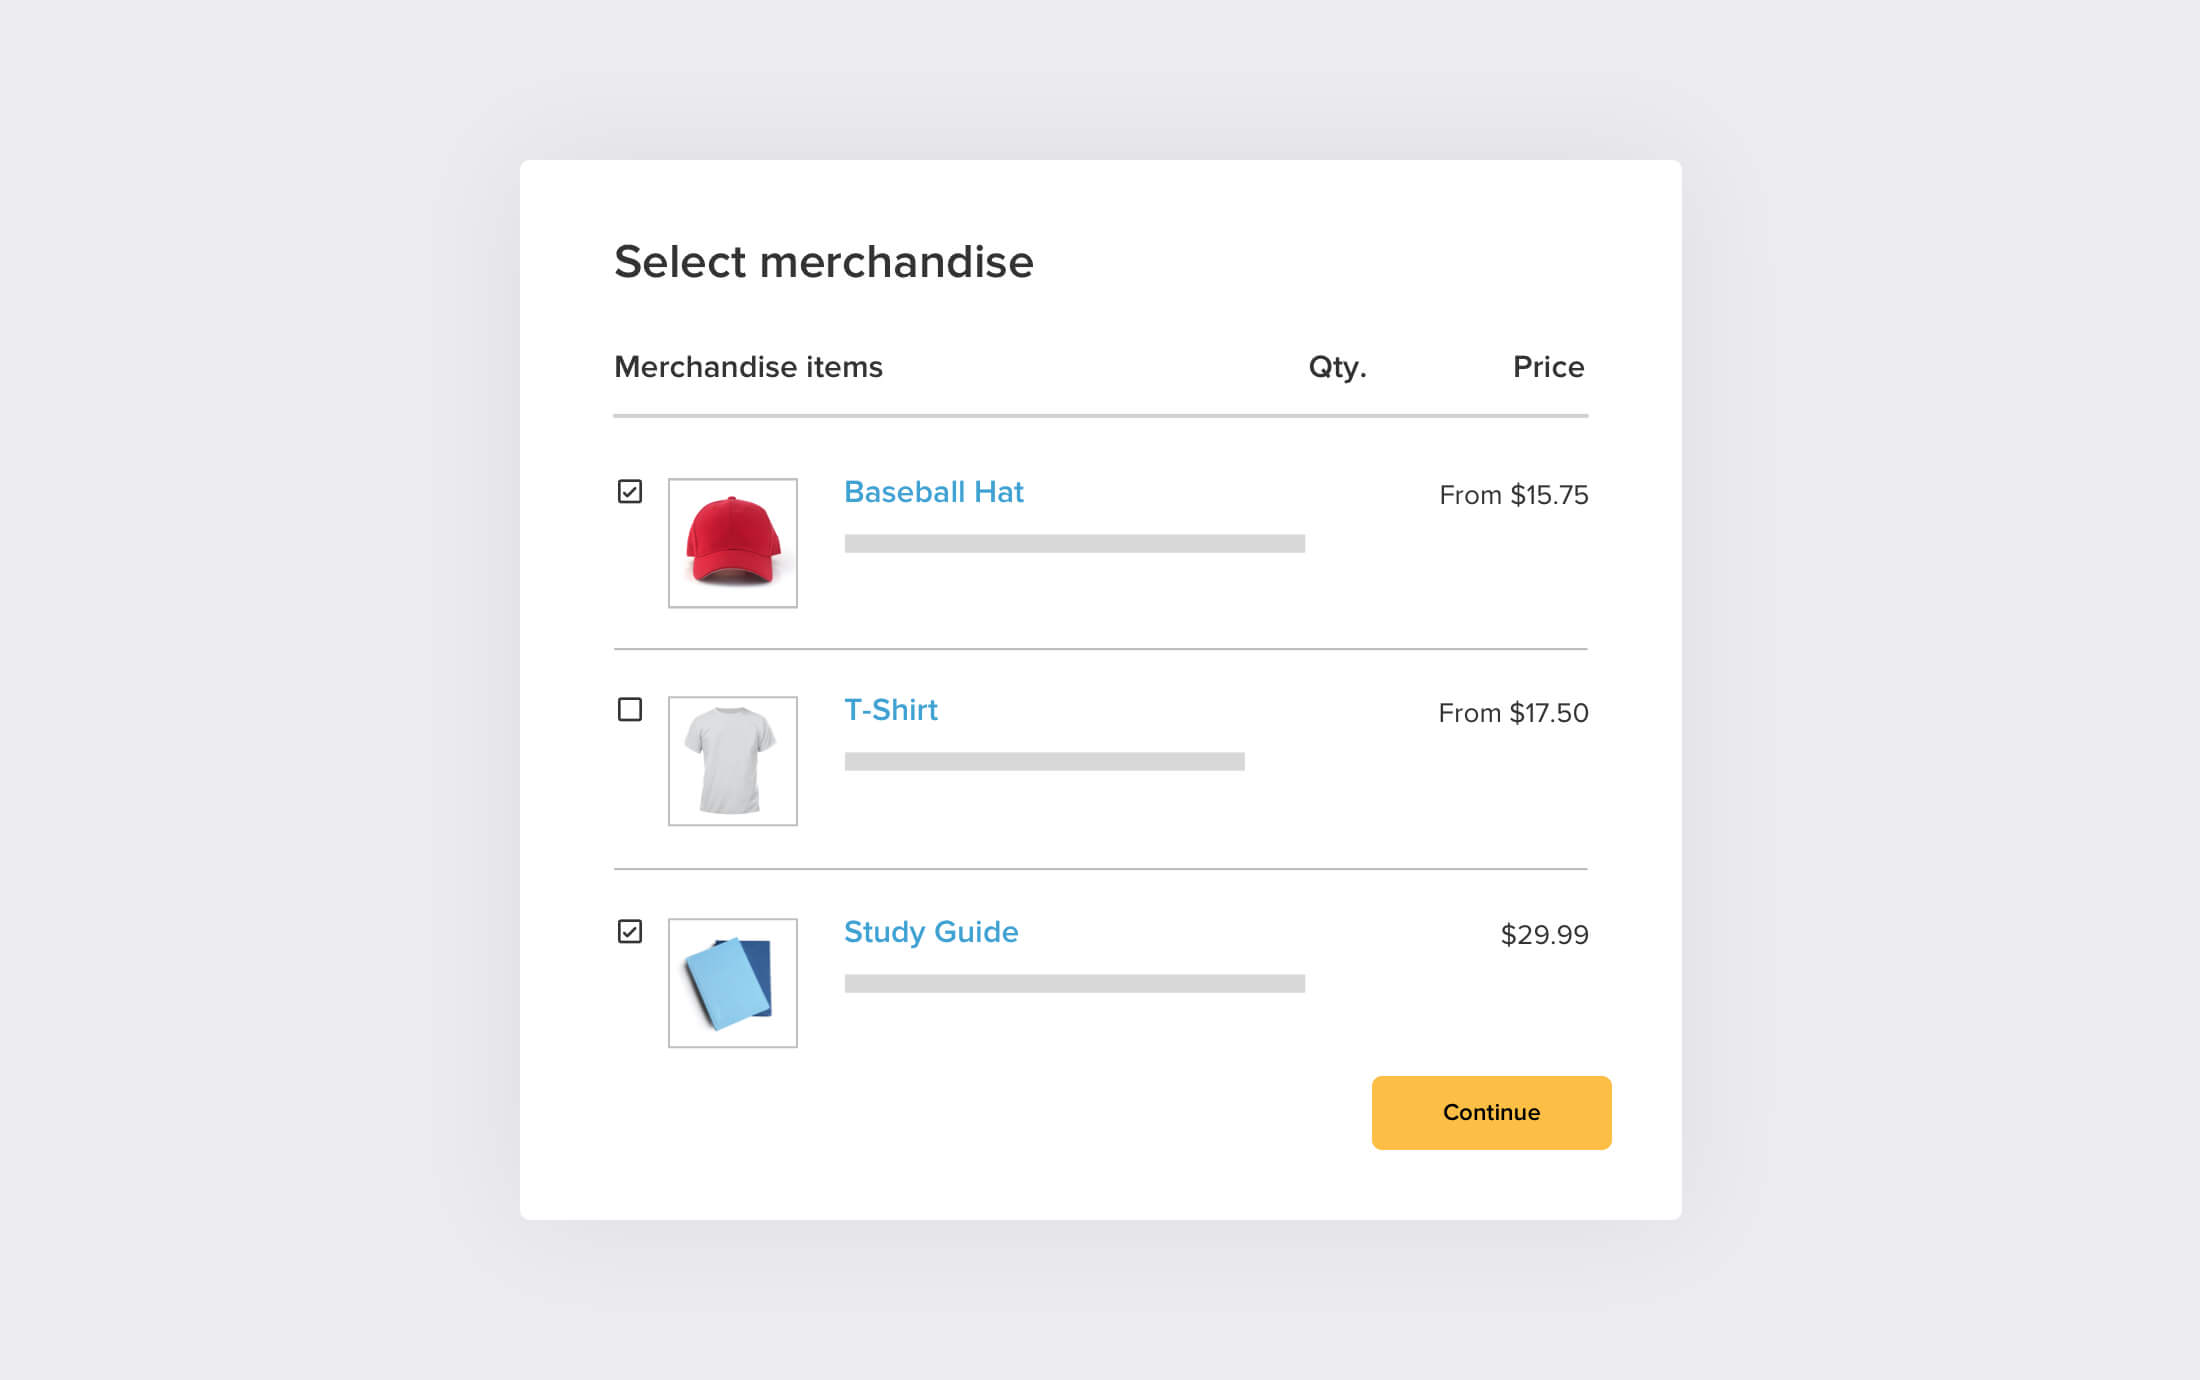Click the From $17.50 price
This screenshot has width=2200, height=1380.
(x=1513, y=713)
